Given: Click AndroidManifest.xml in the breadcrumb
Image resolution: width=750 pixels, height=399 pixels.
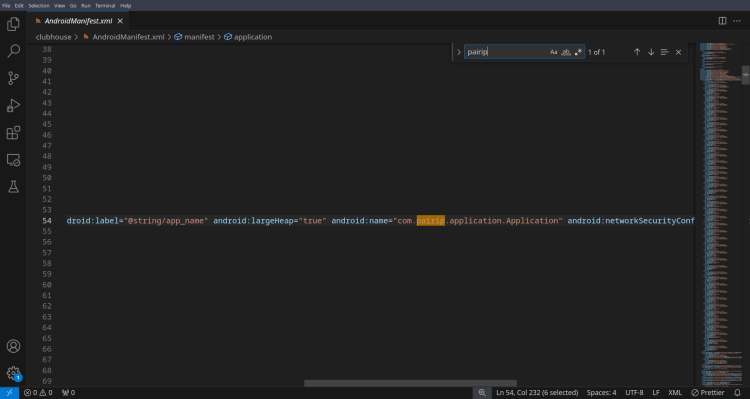Looking at the screenshot, I should [x=128, y=37].
